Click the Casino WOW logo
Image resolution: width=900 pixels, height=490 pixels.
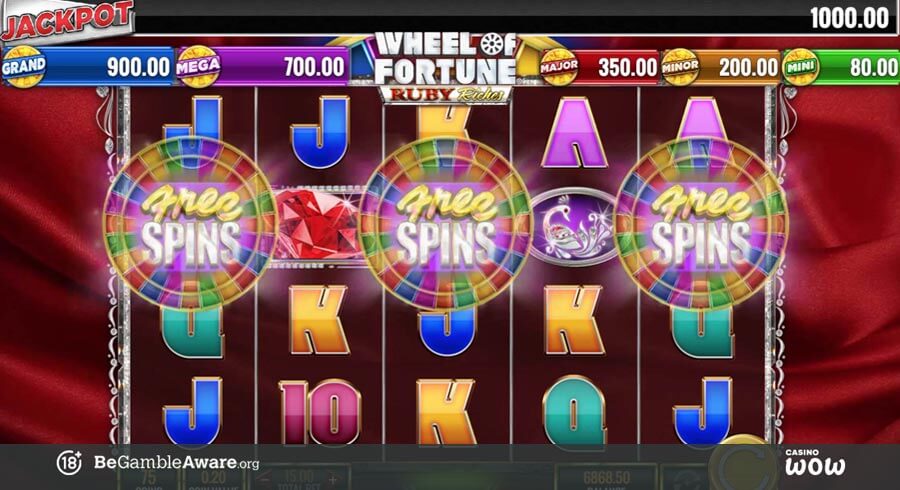814,462
